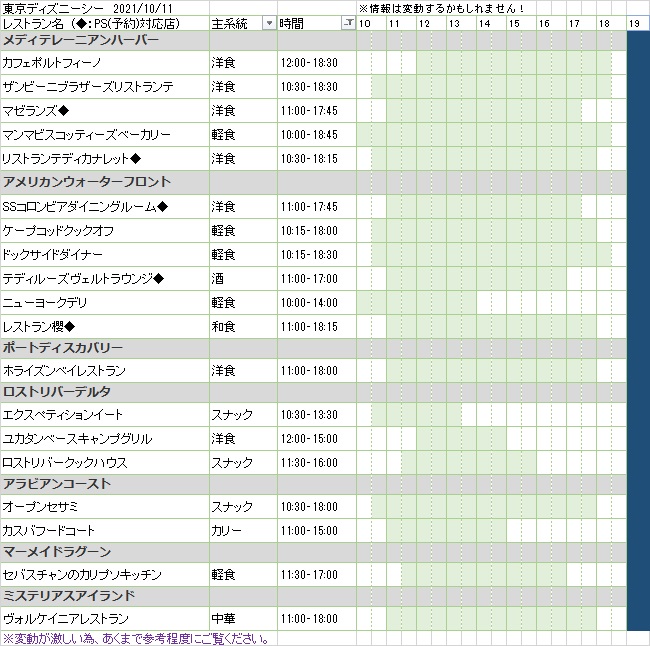Select the マゼランズ◆ restaurant cell

tap(105, 111)
